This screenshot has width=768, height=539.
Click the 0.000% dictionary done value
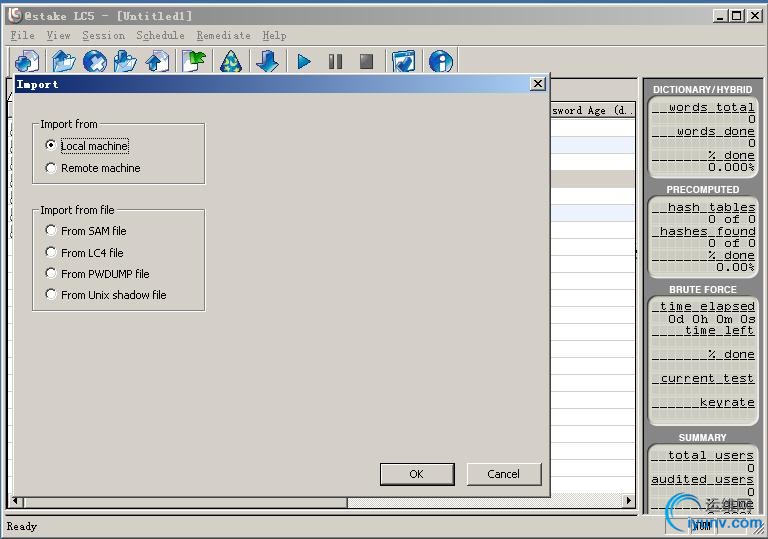[731, 168]
